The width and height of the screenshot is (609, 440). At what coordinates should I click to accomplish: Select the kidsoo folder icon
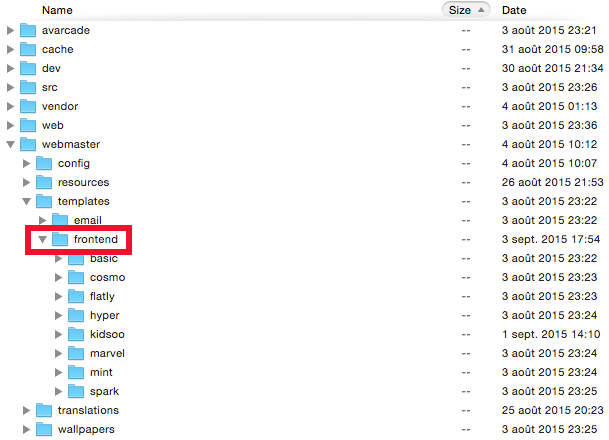coord(76,334)
